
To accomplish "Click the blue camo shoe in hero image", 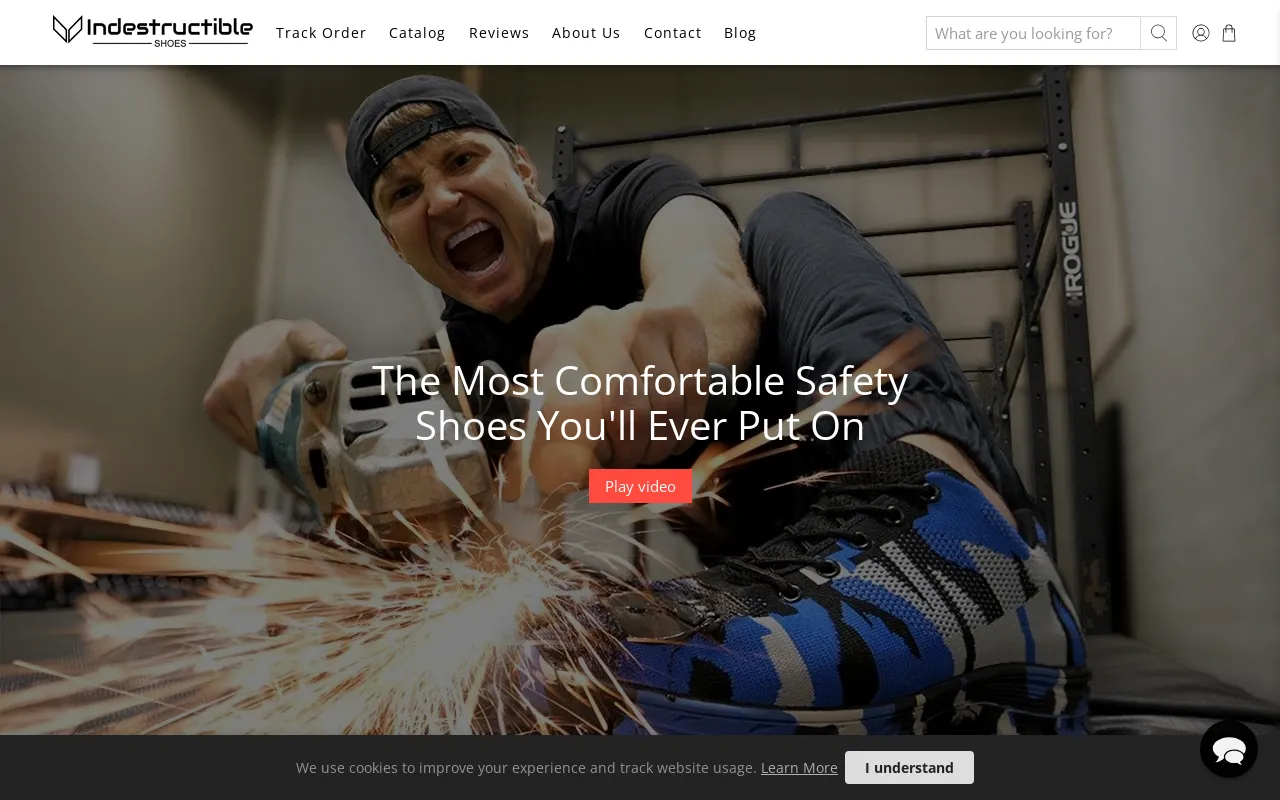I will [880, 600].
